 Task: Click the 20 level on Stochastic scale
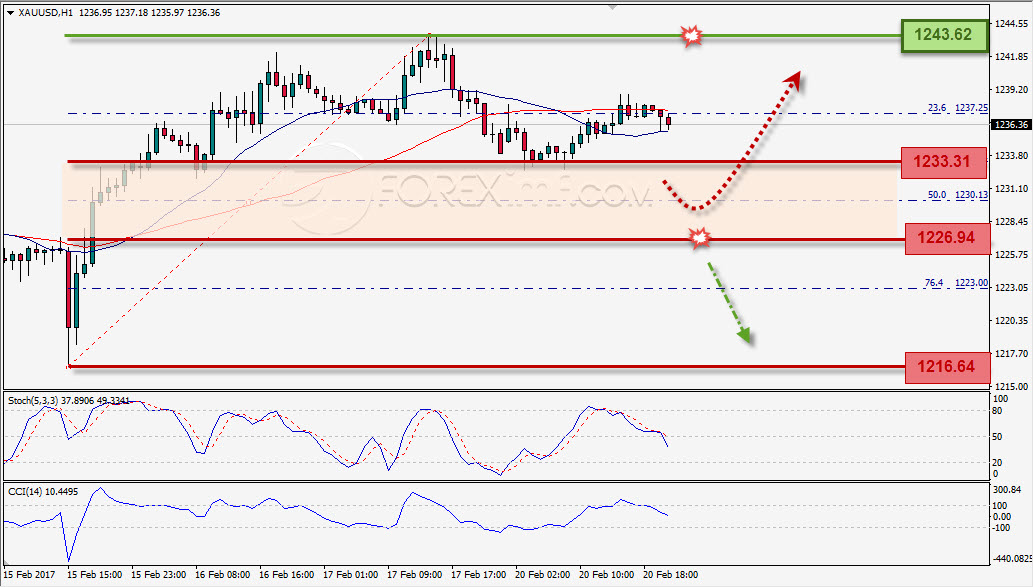[998, 462]
